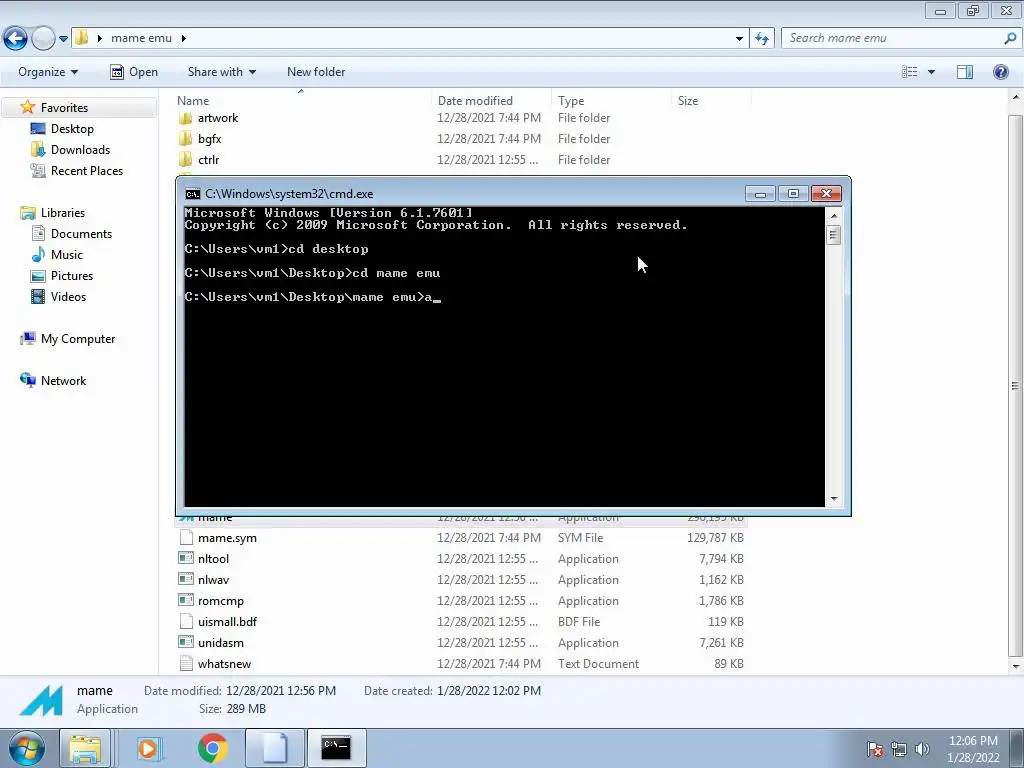Open Explorer help with question mark icon

(1000, 72)
